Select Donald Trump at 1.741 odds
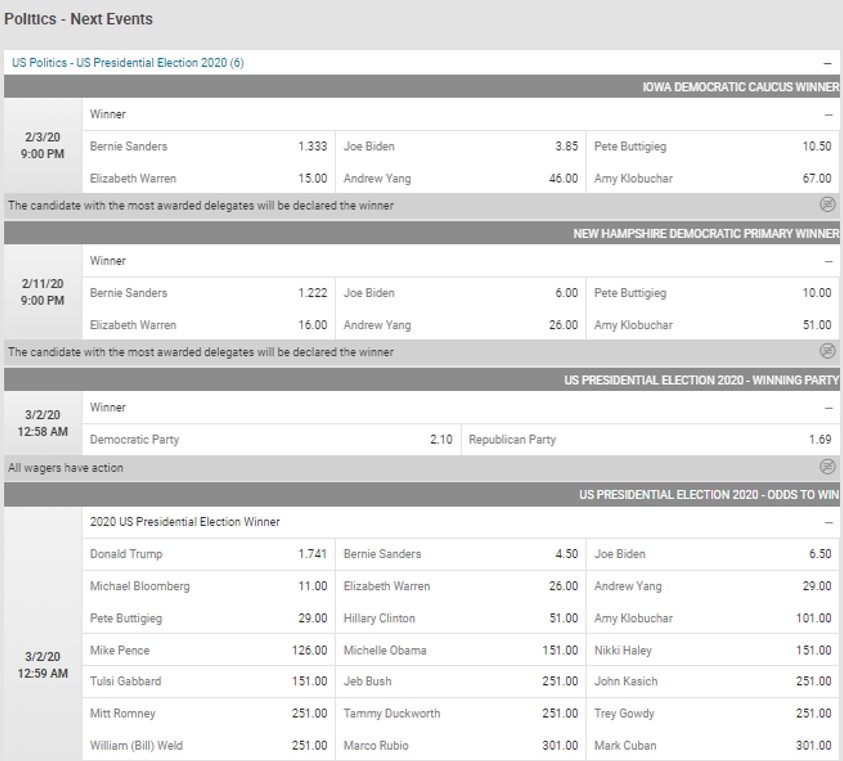This screenshot has height=761, width=843. pos(209,554)
